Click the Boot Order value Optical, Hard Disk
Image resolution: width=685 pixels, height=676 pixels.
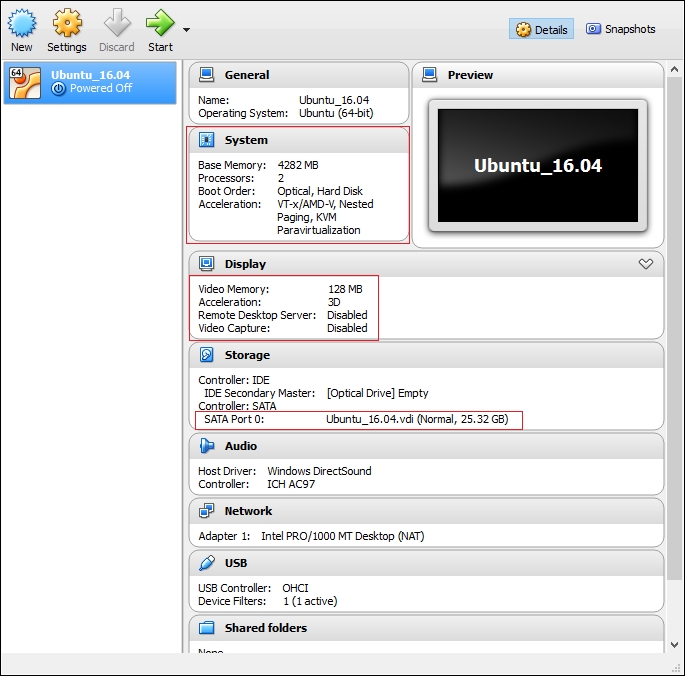click(x=320, y=191)
